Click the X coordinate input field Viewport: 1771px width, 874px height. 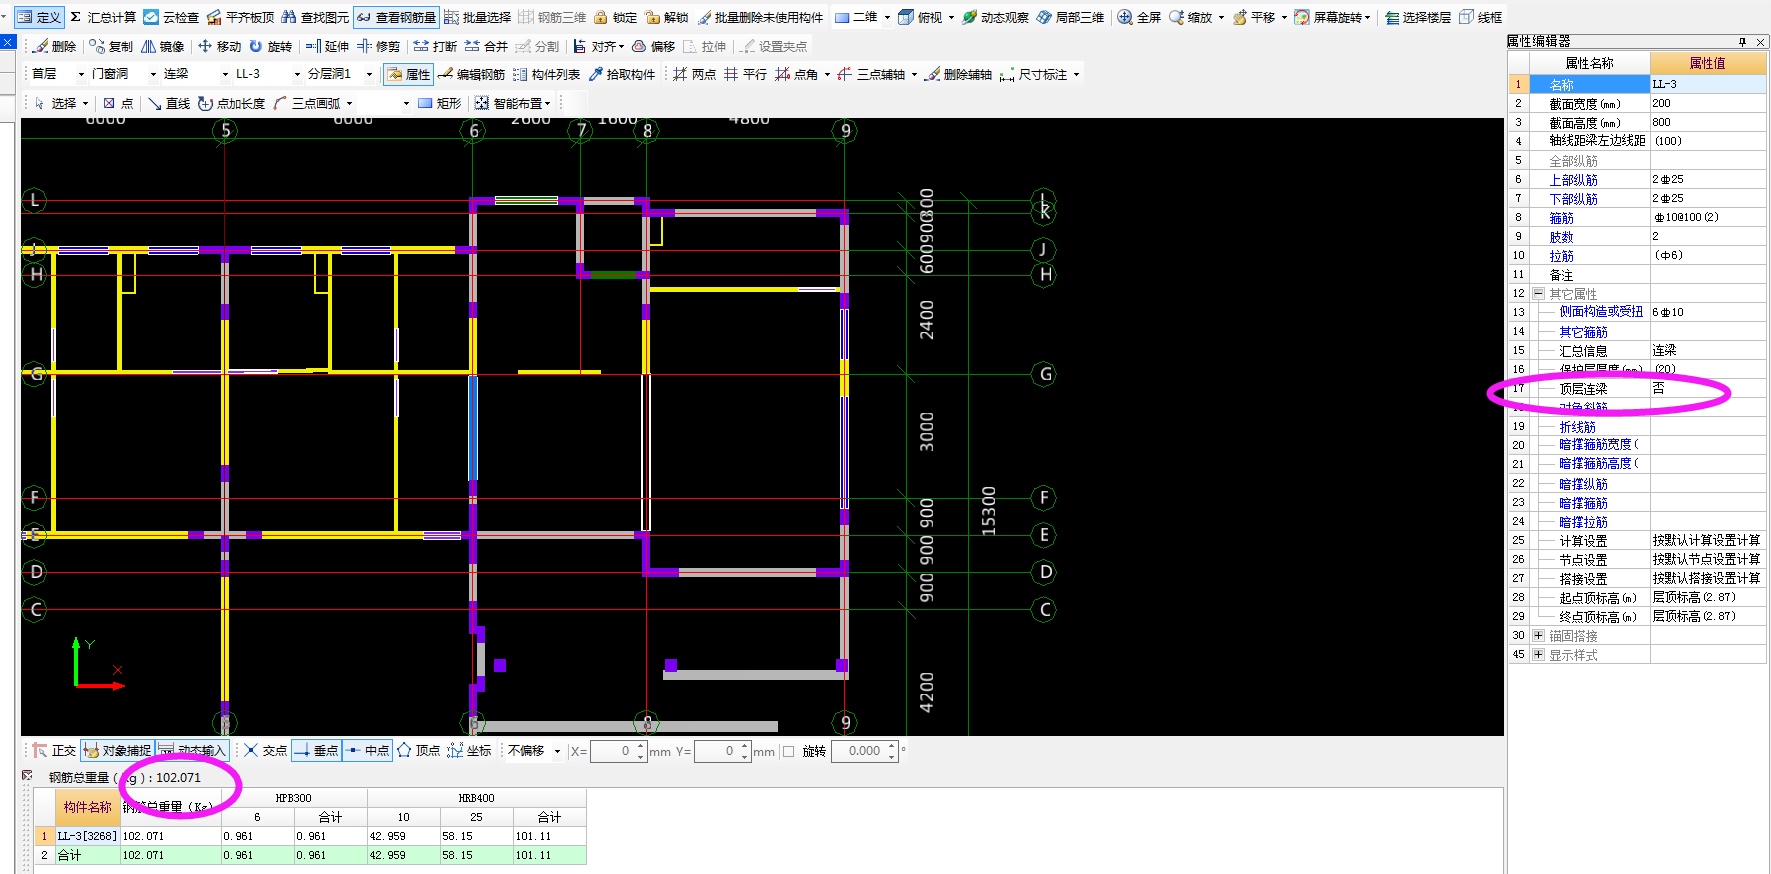point(613,751)
